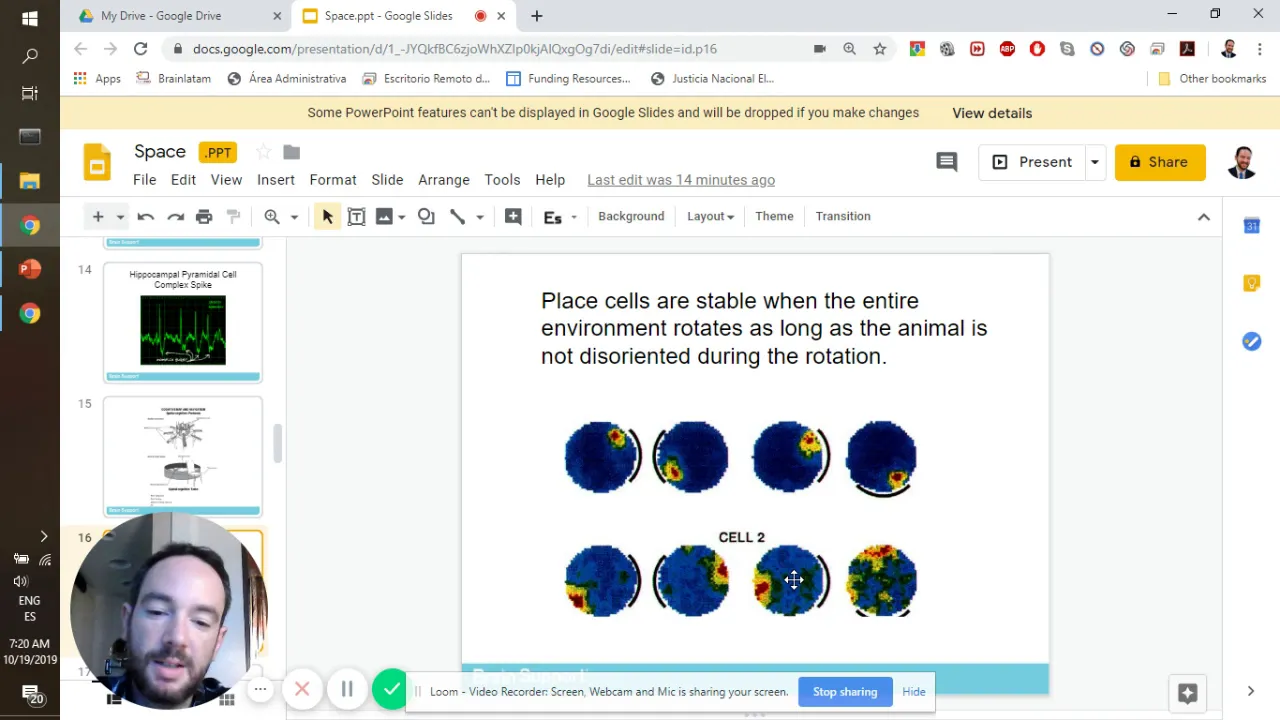
Task: Open the shape tool icon
Action: coord(426,217)
